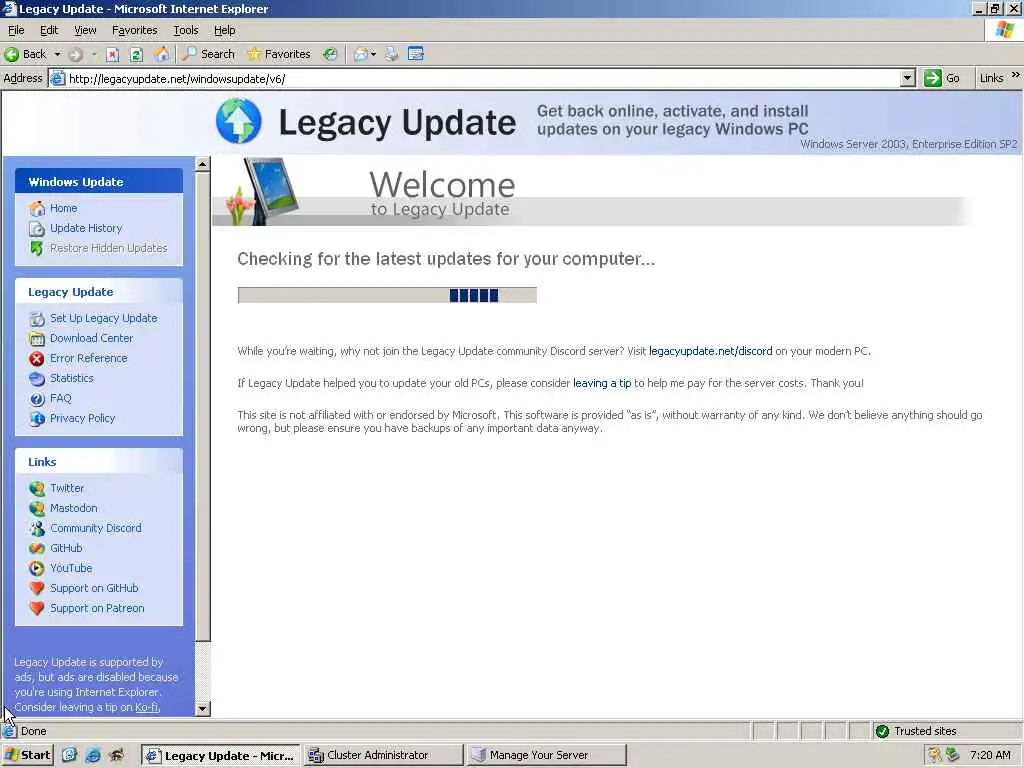Click the Edit page toolbar icon
Image resolution: width=1024 pixels, height=768 pixels.
[416, 54]
